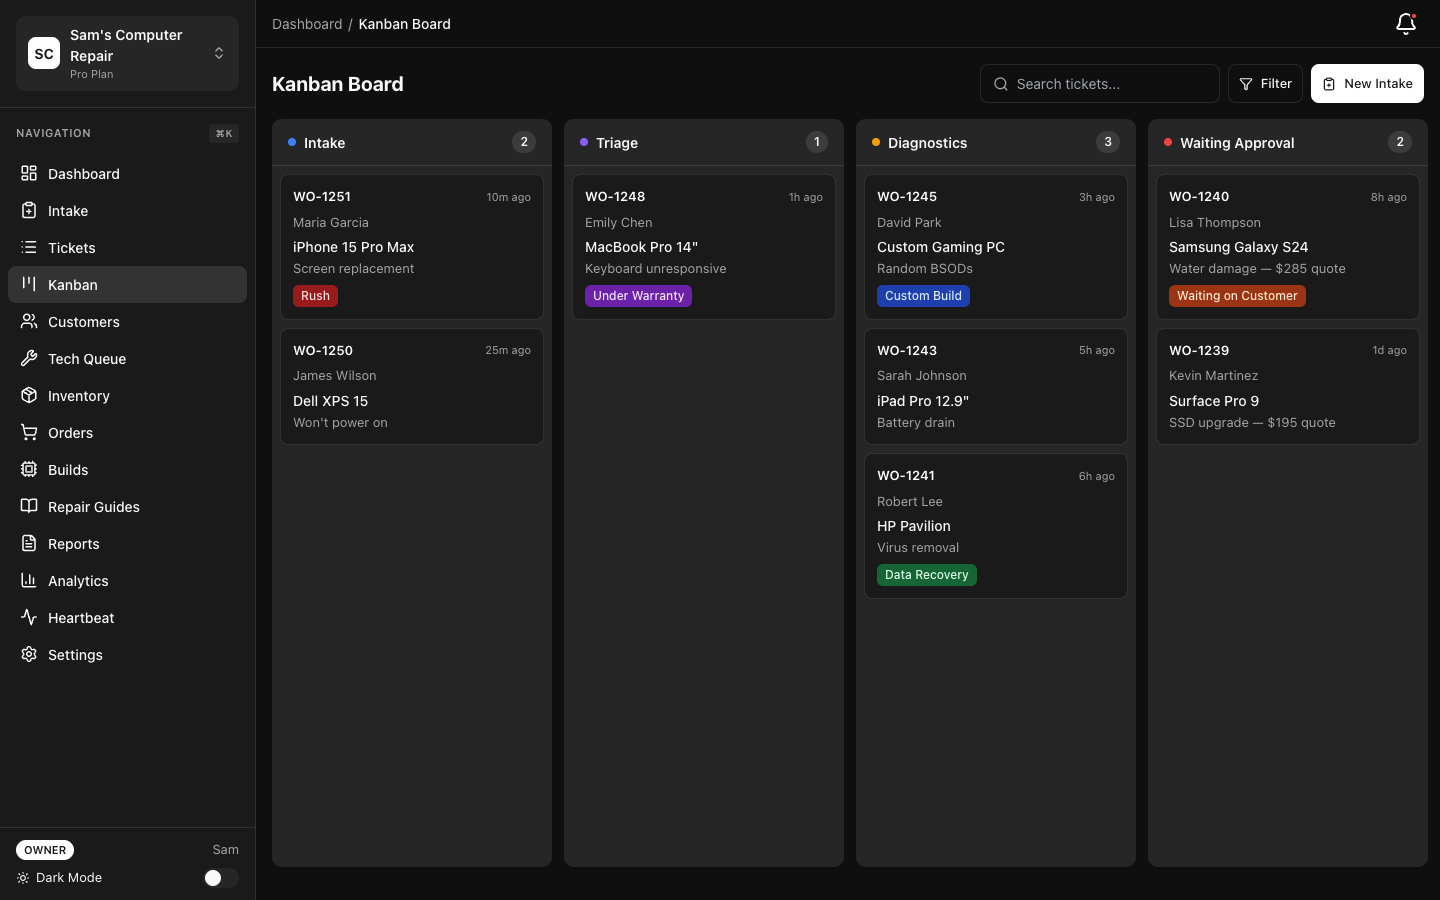This screenshot has height=900, width=1440.
Task: Open Orders via the shopping cart icon
Action: pos(29,433)
